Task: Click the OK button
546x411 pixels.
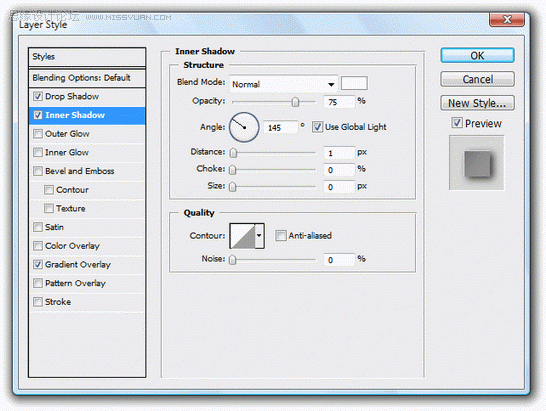Action: (x=477, y=56)
